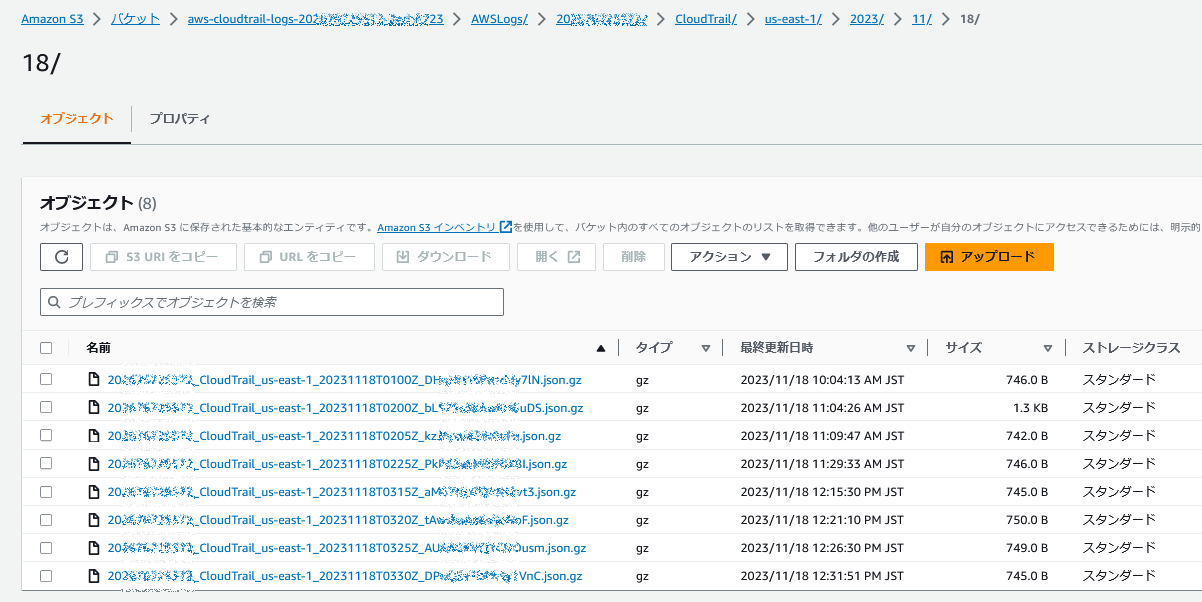1202x602 pixels.
Task: Select checkbox for T0315Z log file
Action: 46,492
